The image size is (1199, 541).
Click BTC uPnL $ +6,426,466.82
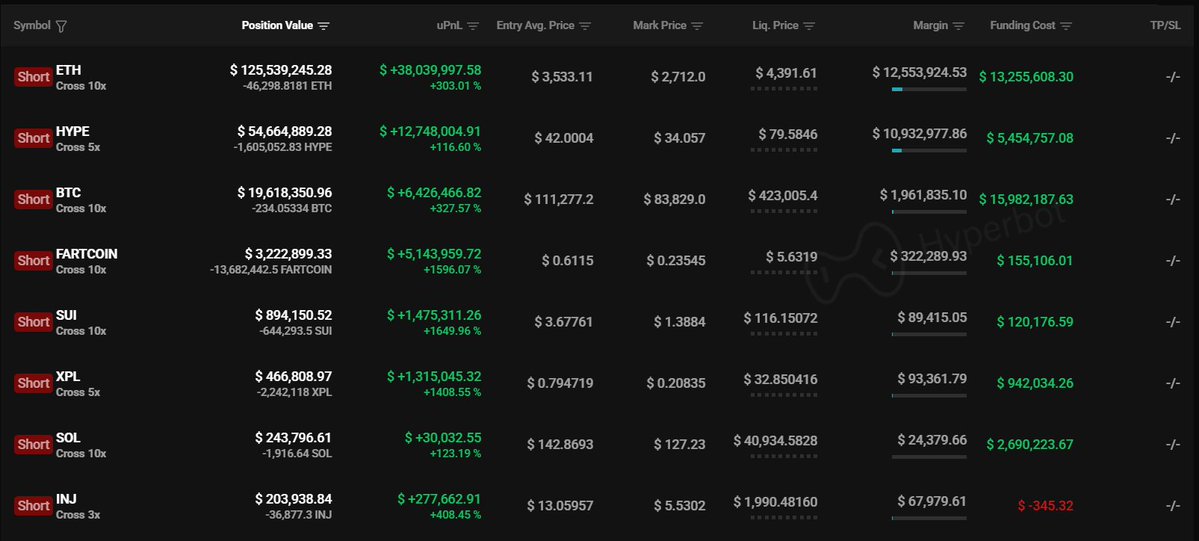click(434, 193)
